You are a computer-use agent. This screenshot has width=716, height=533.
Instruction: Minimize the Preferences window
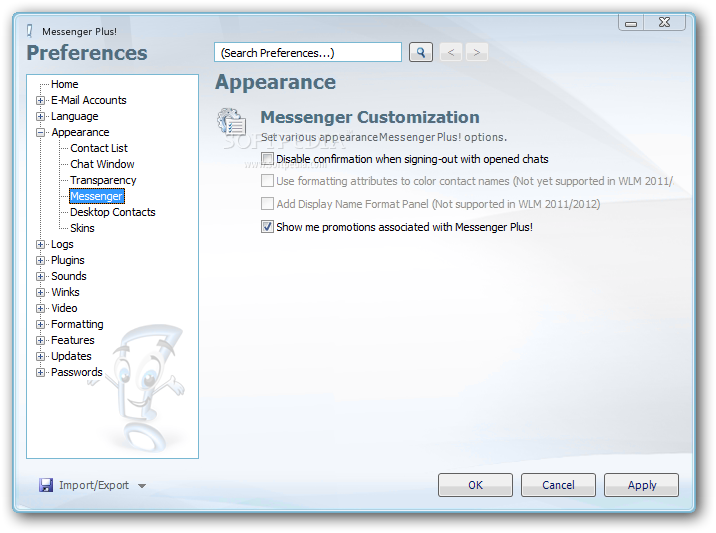(631, 22)
